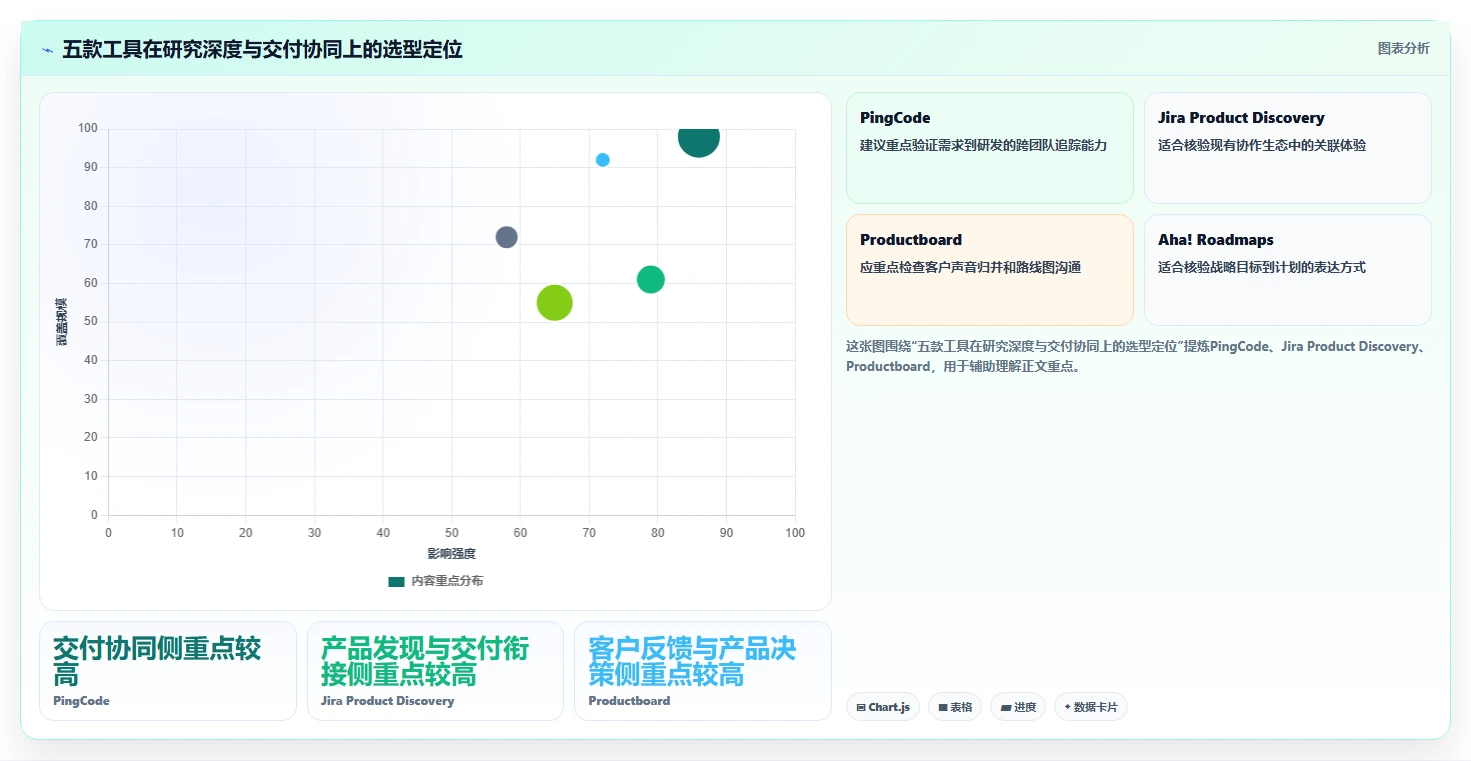The height and width of the screenshot is (761, 1471).
Task: Click the 交付协同侧重点较高 data card
Action: pyautogui.click(x=168, y=671)
